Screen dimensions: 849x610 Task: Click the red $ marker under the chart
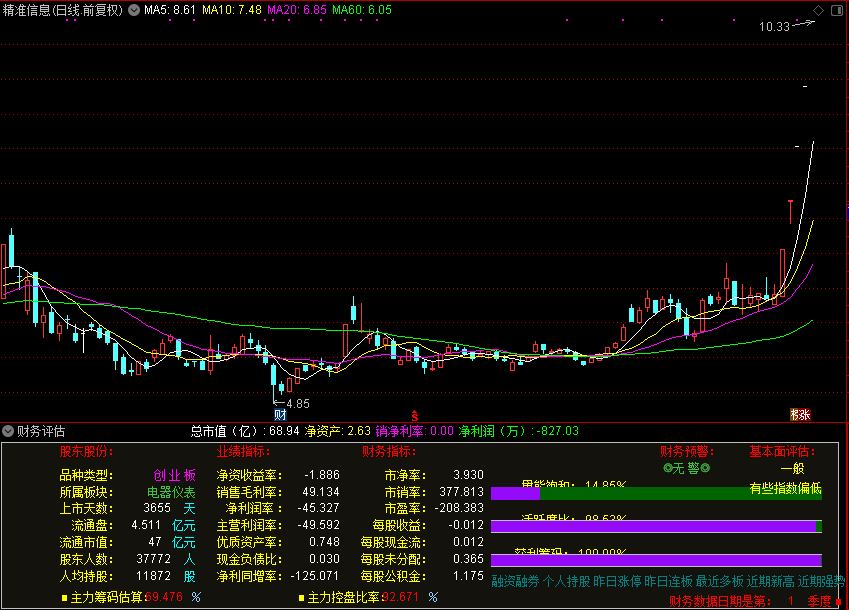[415, 414]
